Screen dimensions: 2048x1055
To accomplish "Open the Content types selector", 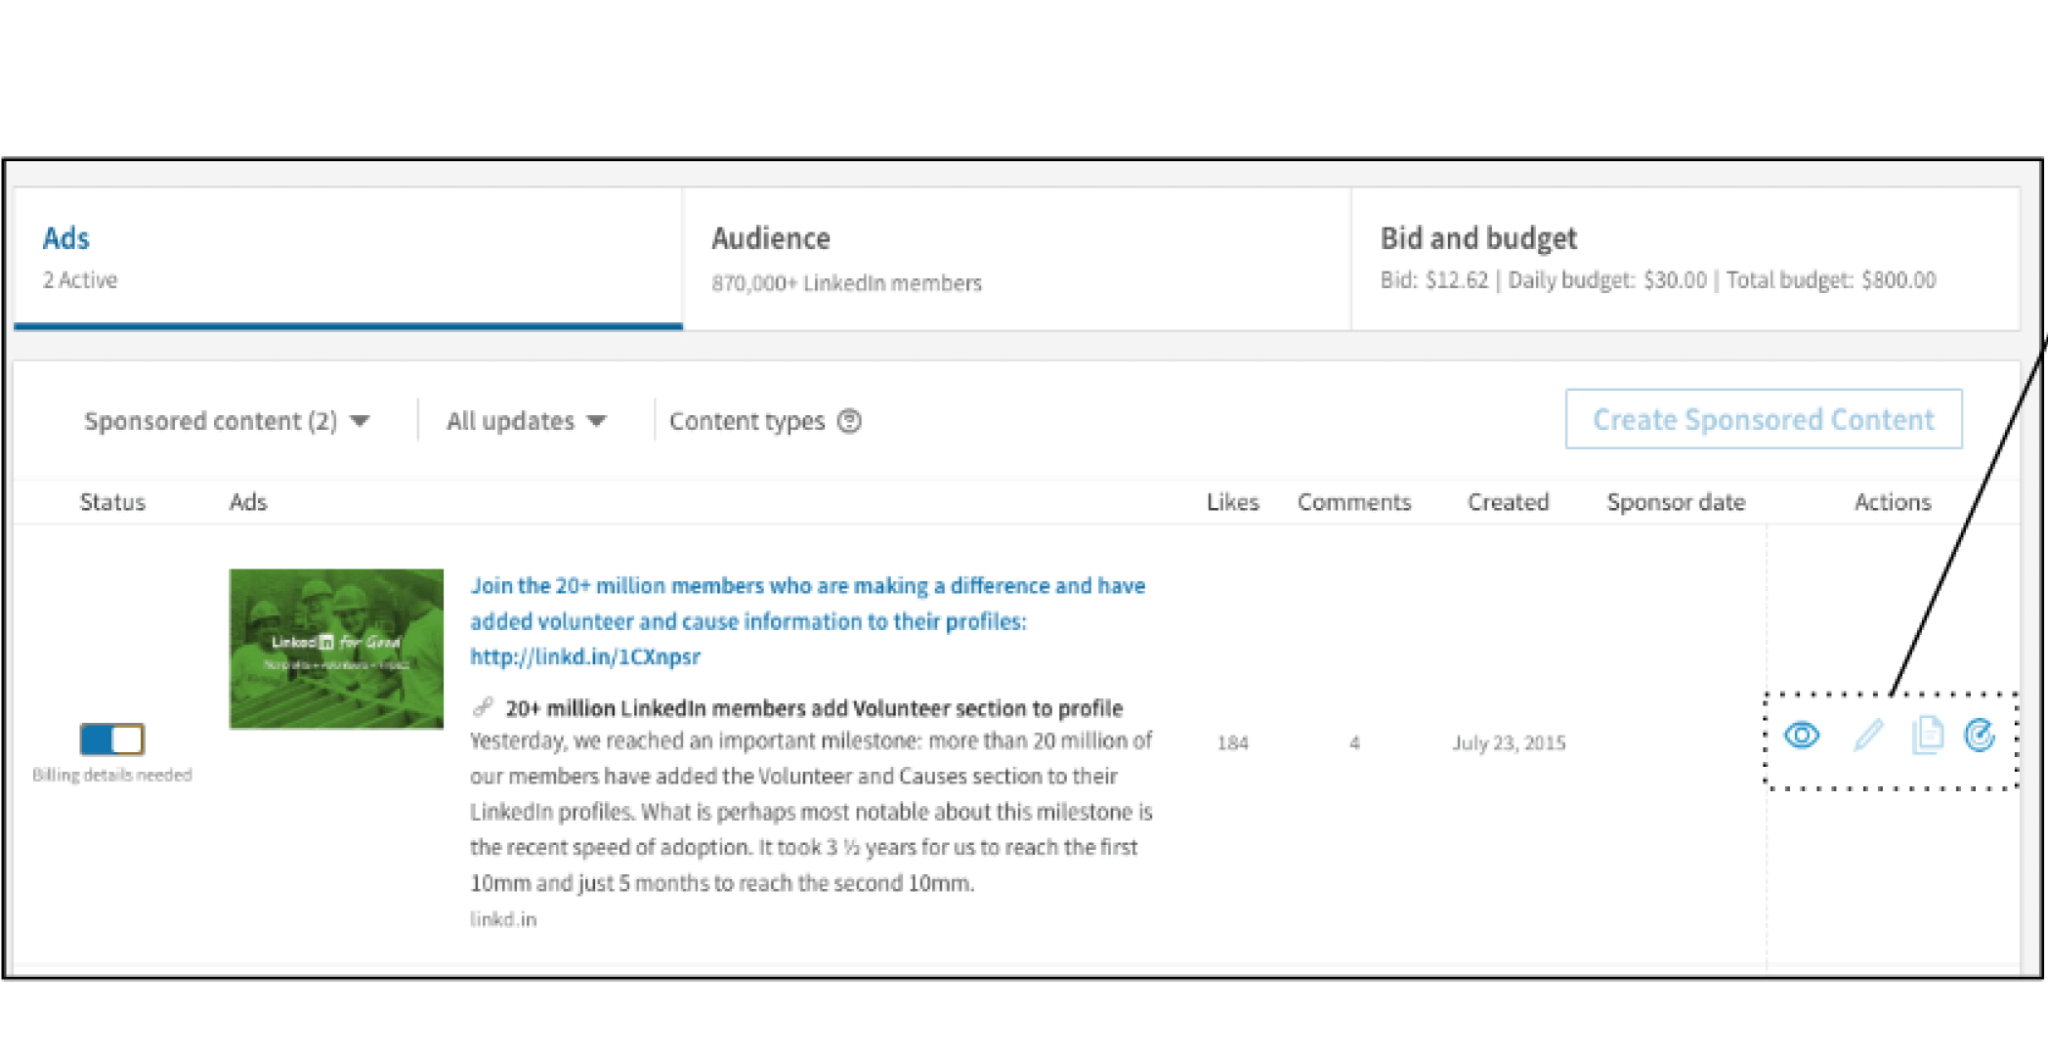I will click(747, 421).
